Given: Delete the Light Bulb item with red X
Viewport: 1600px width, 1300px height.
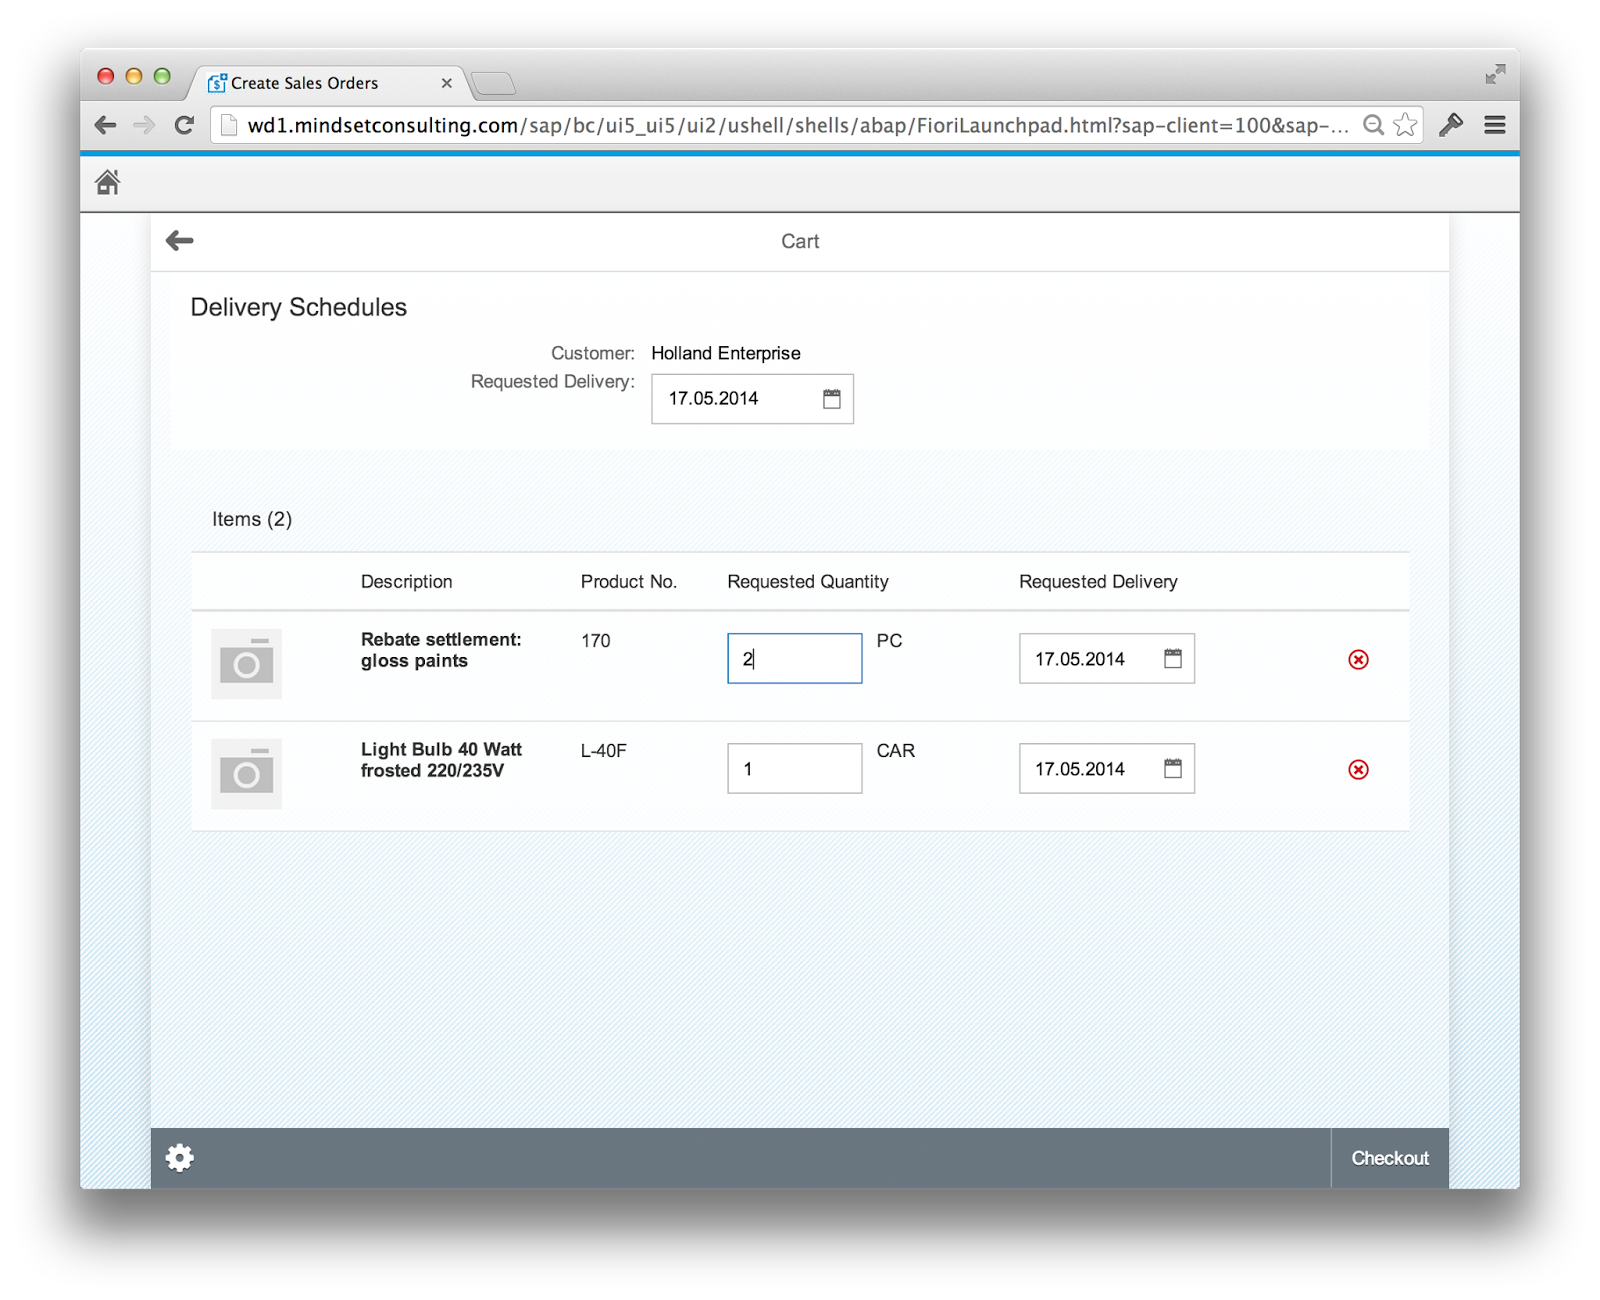Looking at the screenshot, I should tap(1358, 770).
